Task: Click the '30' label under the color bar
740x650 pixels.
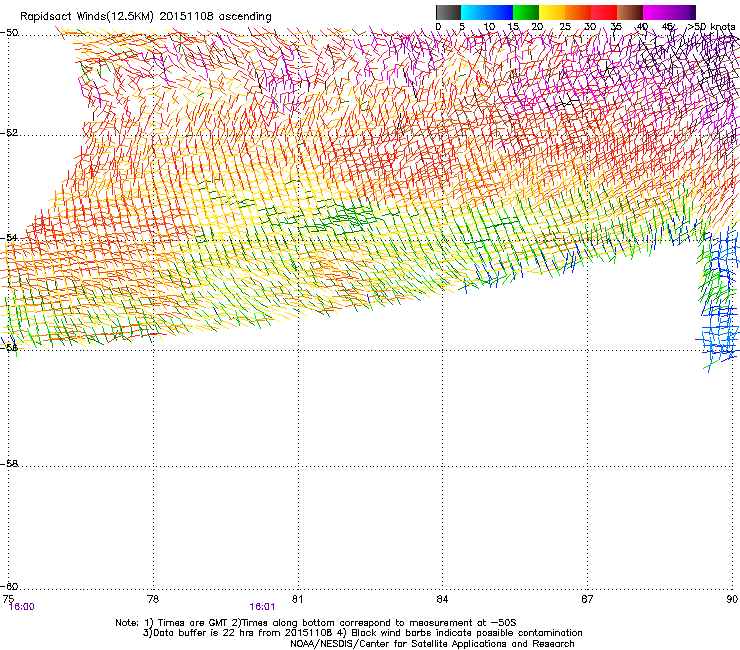Action: (590, 27)
